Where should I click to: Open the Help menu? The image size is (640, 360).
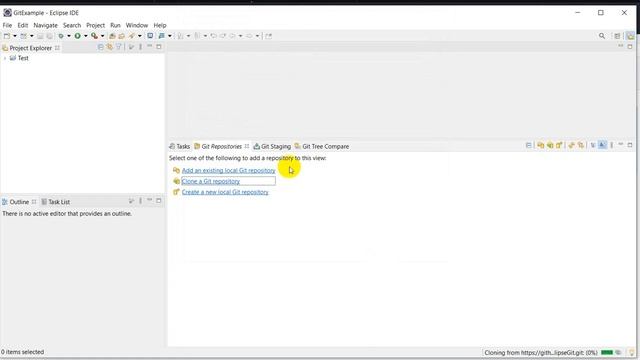pos(160,25)
